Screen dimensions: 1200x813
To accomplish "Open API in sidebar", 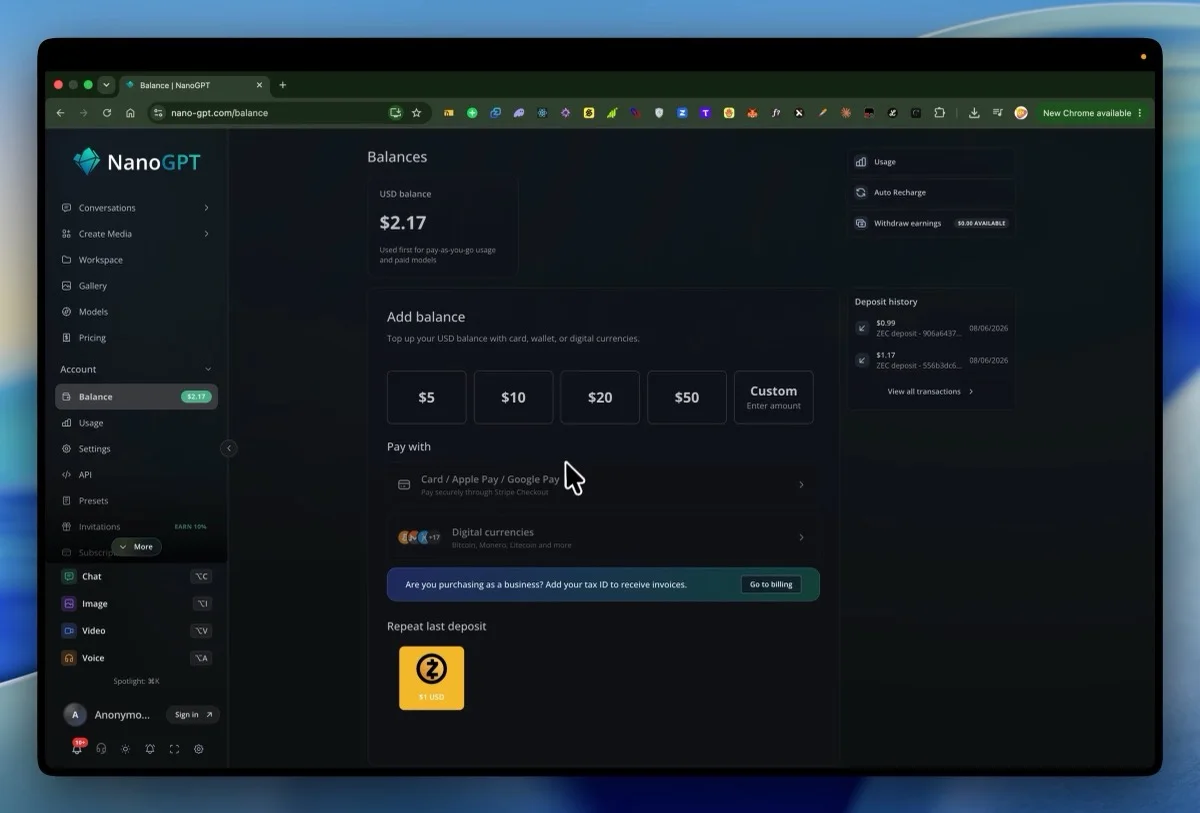I will point(136,475).
